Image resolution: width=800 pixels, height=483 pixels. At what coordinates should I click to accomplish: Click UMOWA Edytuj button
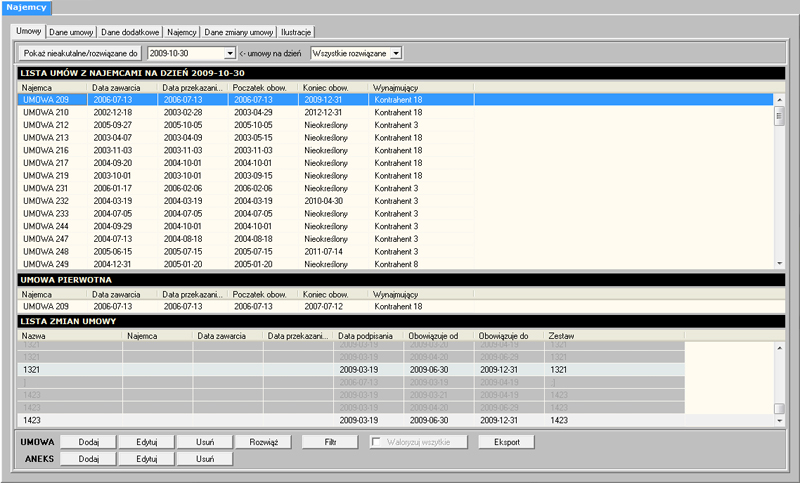click(x=147, y=442)
